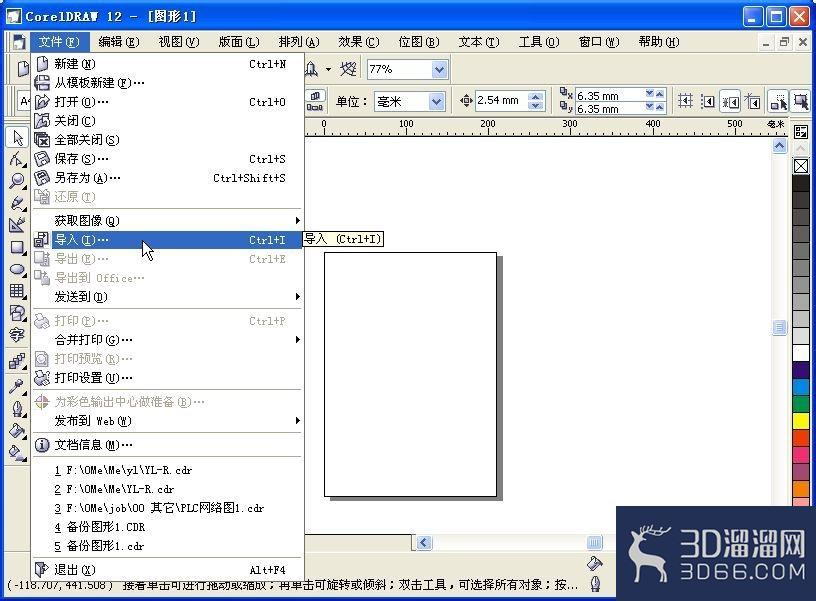Open the 77% zoom level dropdown
Viewport: 816px width, 601px height.
point(439,69)
